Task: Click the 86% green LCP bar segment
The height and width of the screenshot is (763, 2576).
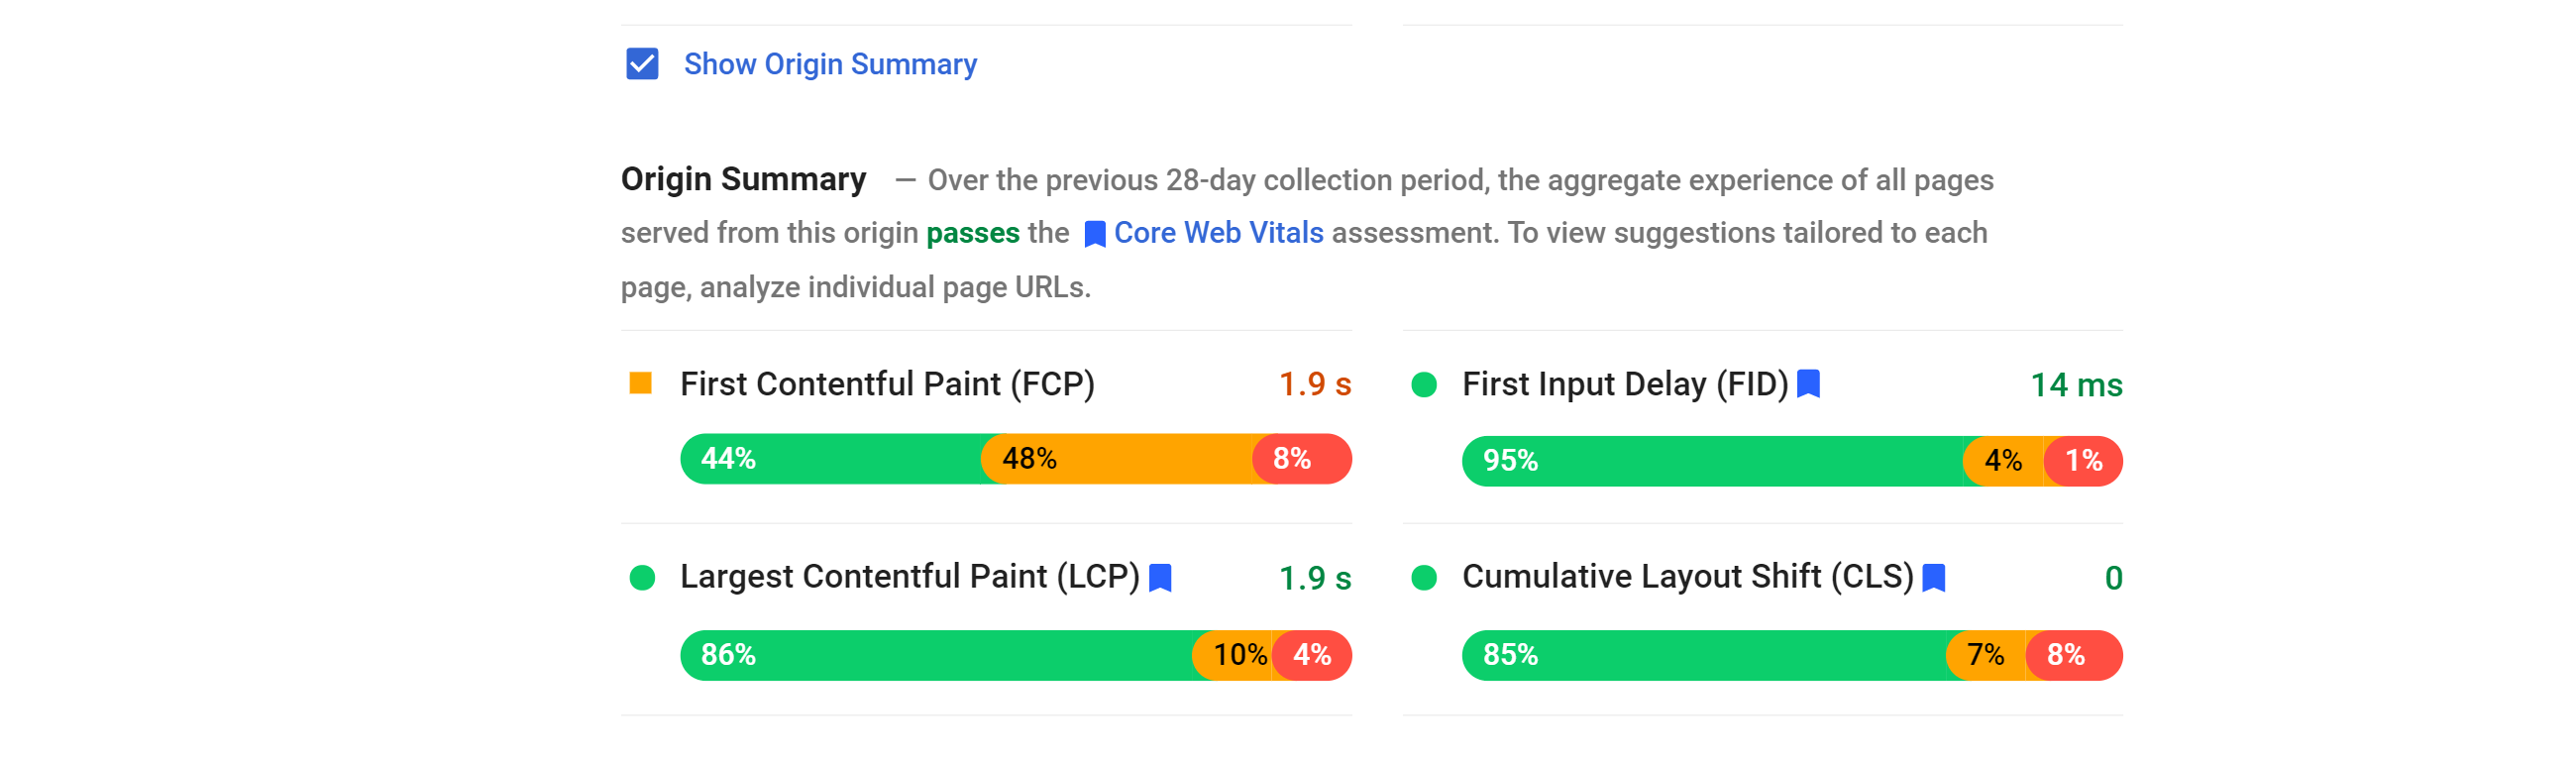Action: 935,655
